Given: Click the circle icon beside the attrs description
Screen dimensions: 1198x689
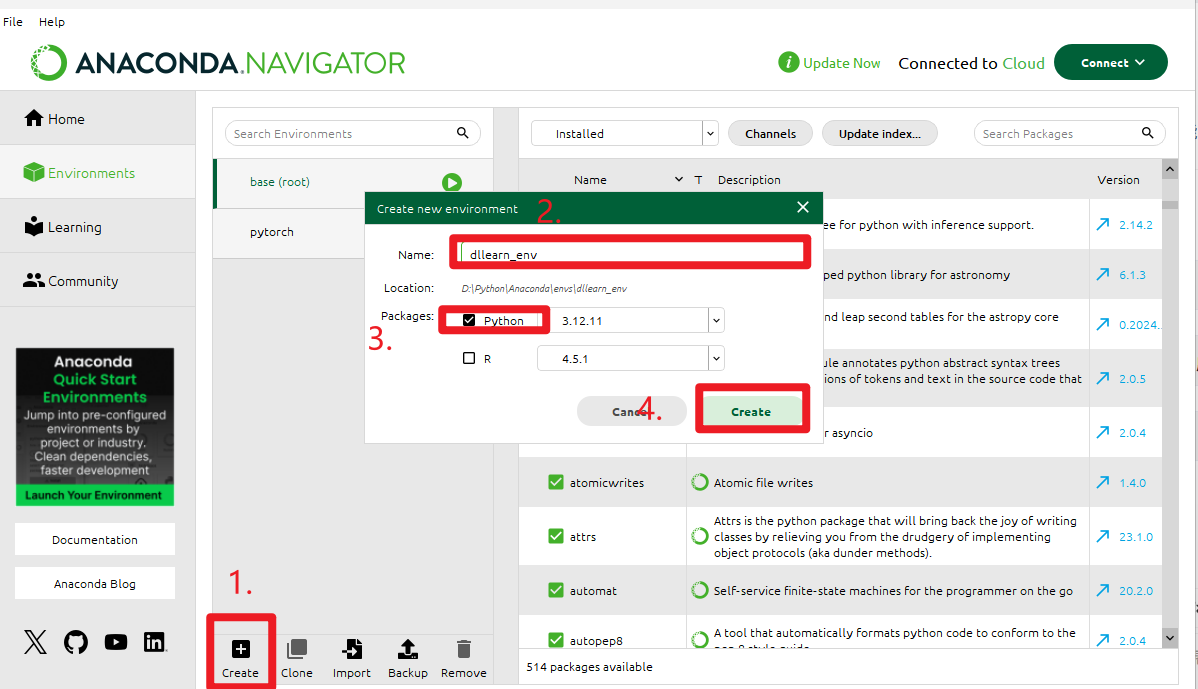Looking at the screenshot, I should tap(699, 536).
